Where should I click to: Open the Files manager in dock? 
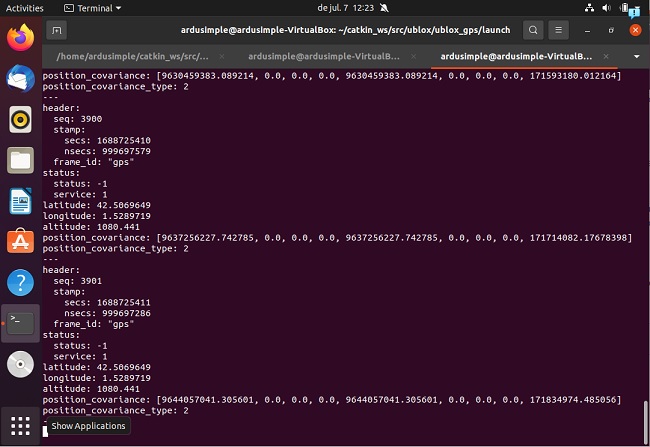(x=20, y=160)
